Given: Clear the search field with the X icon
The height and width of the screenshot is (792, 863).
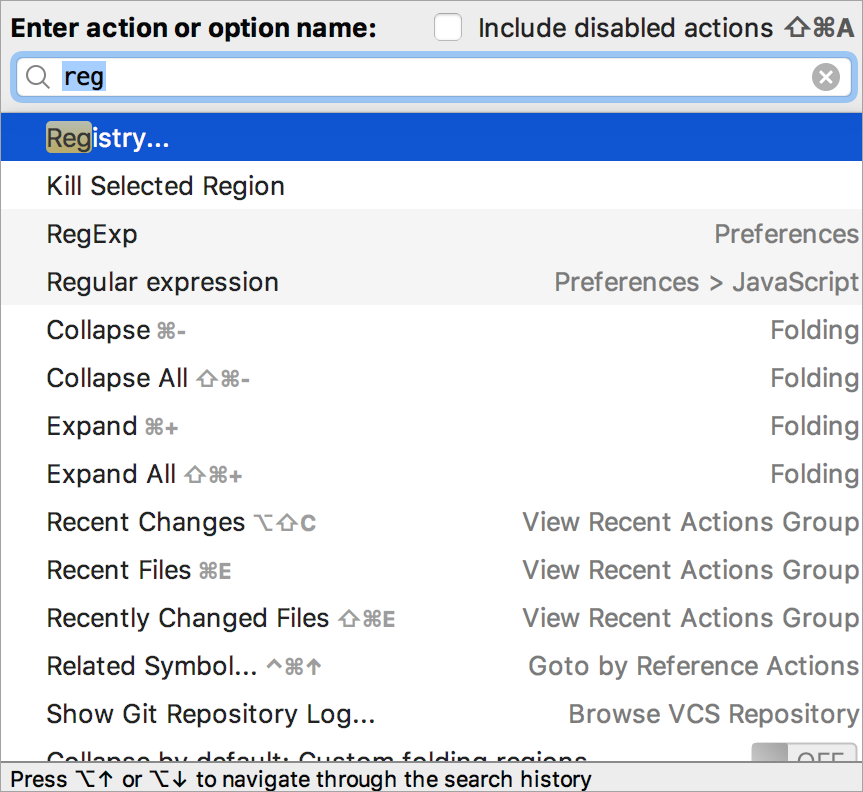Looking at the screenshot, I should click(826, 77).
